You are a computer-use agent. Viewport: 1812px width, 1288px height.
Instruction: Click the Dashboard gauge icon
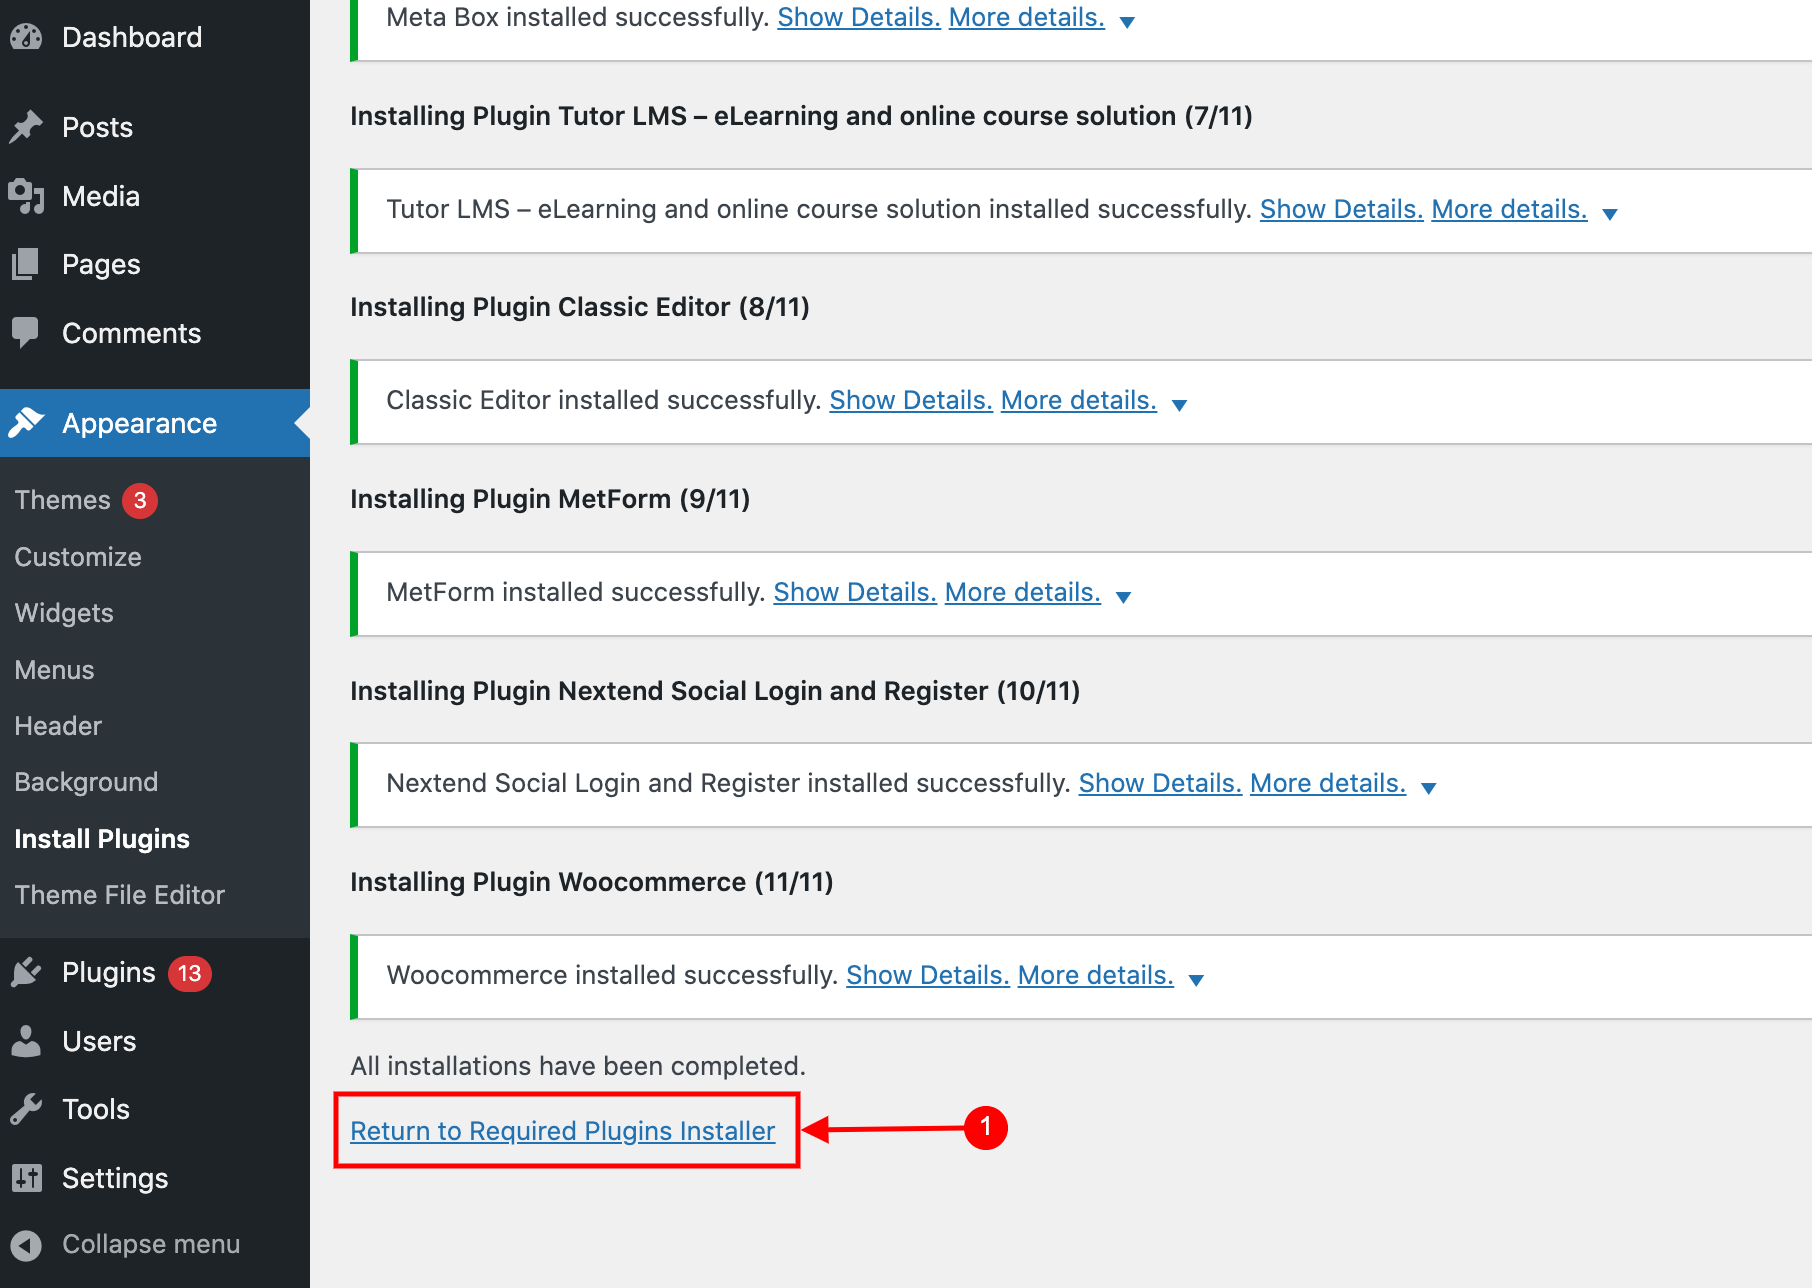click(x=27, y=37)
